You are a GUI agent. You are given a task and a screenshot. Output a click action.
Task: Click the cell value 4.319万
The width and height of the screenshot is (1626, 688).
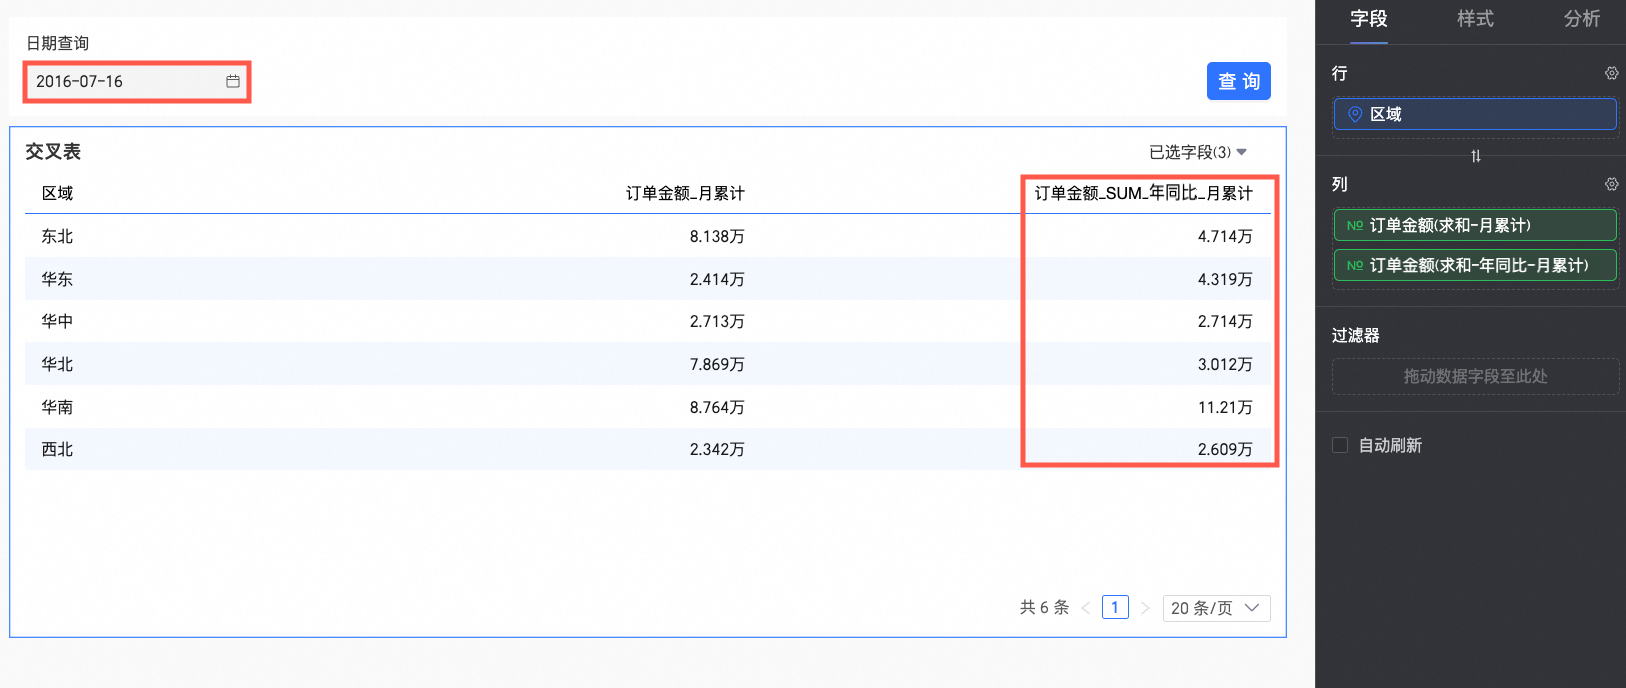coord(1225,279)
